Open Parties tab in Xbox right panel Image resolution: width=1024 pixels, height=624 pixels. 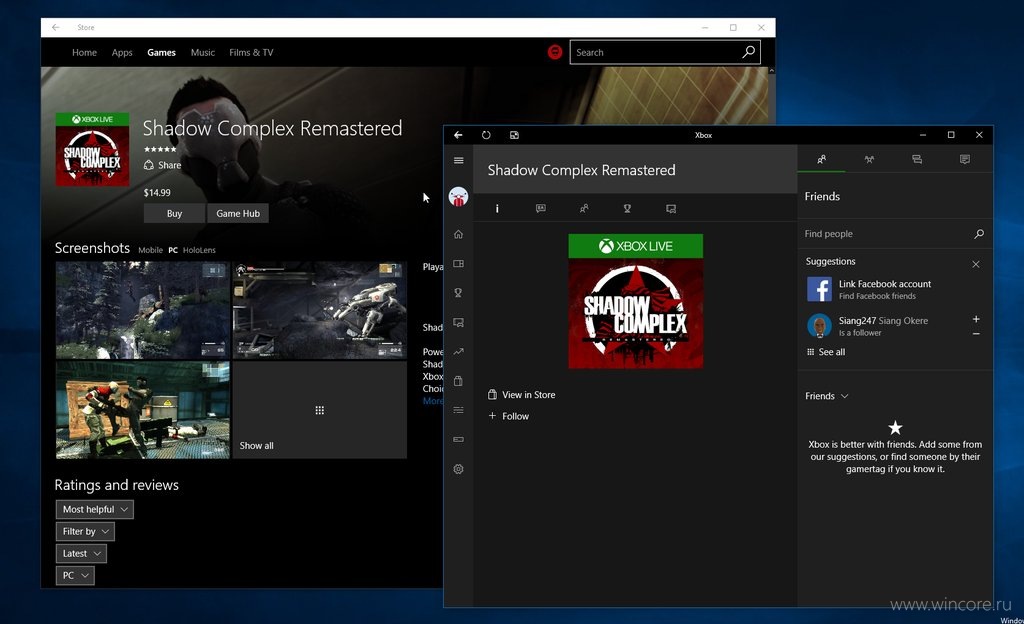tap(869, 159)
